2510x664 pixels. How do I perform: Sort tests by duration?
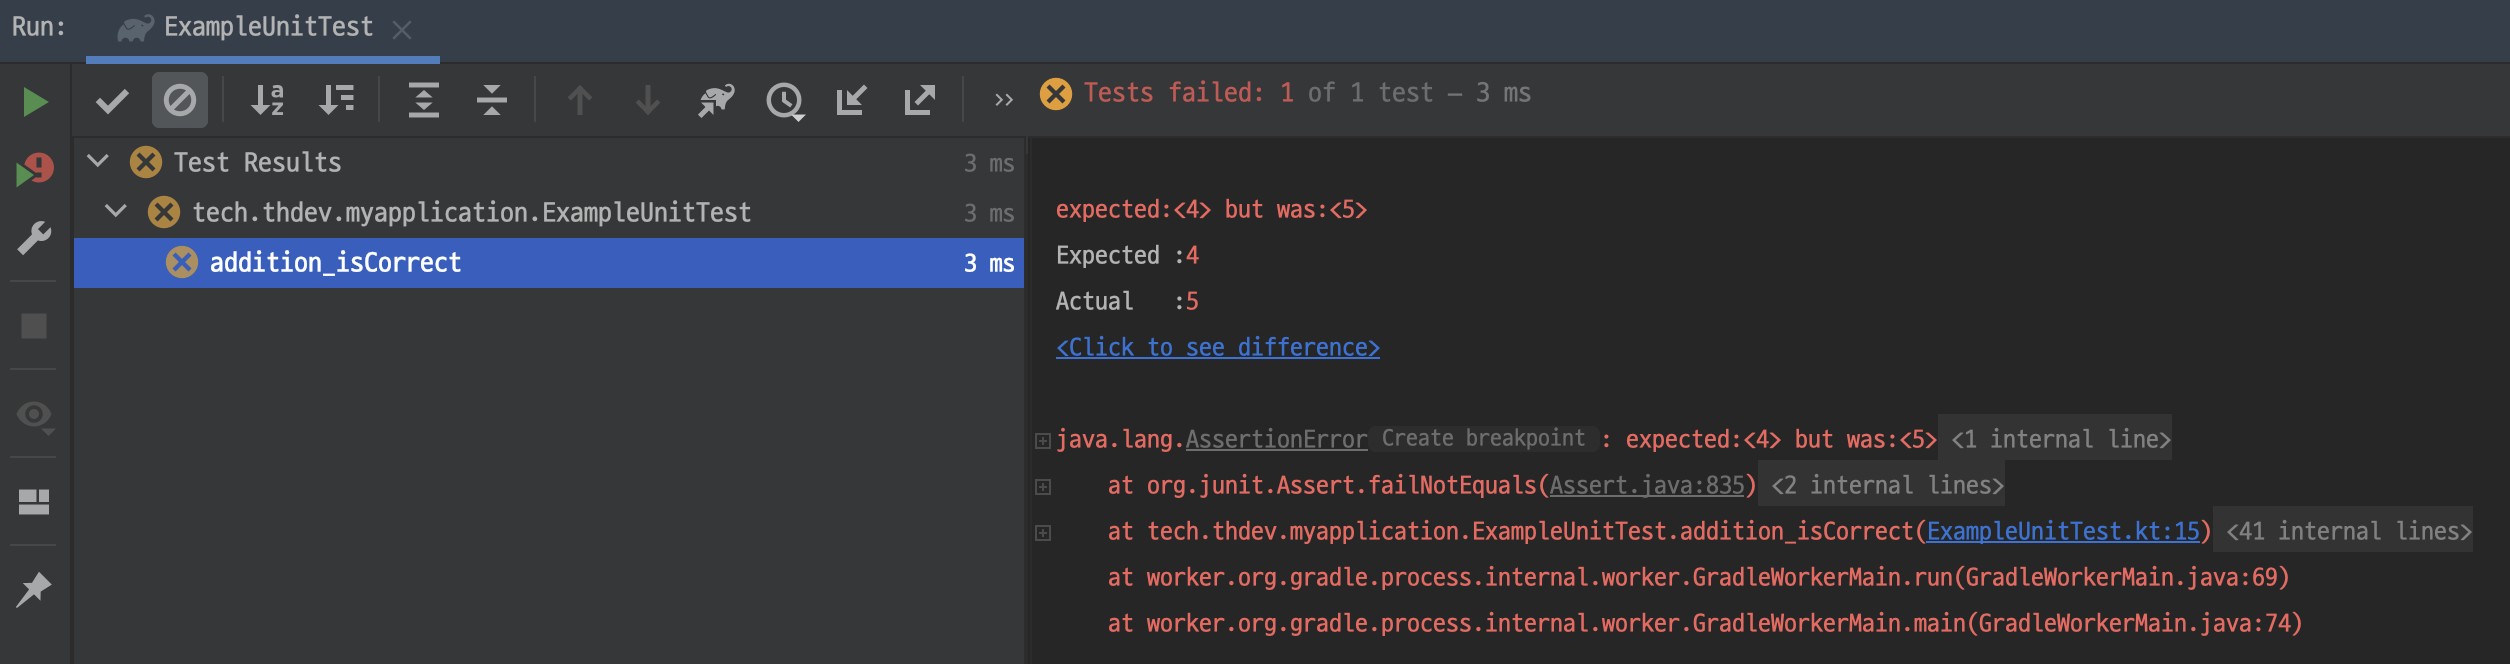(x=336, y=100)
